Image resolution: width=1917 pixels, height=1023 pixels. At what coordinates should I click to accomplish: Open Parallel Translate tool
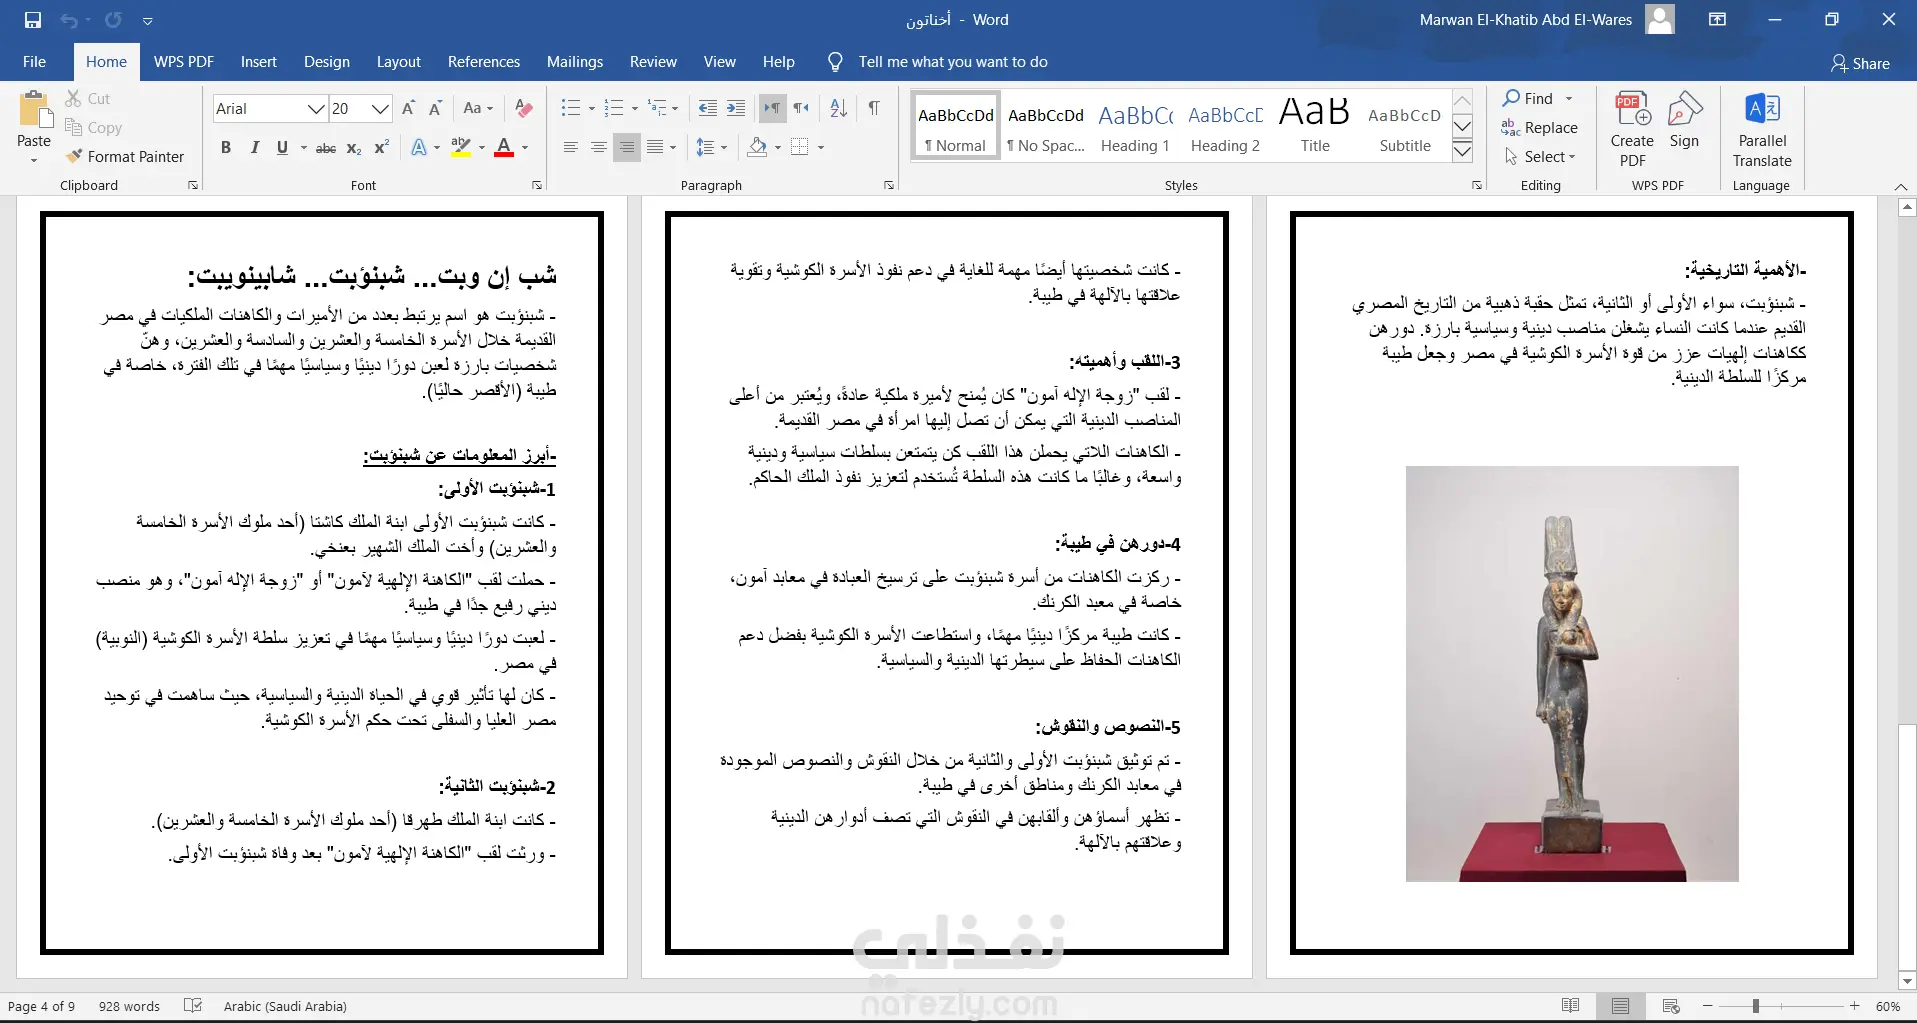tap(1762, 129)
